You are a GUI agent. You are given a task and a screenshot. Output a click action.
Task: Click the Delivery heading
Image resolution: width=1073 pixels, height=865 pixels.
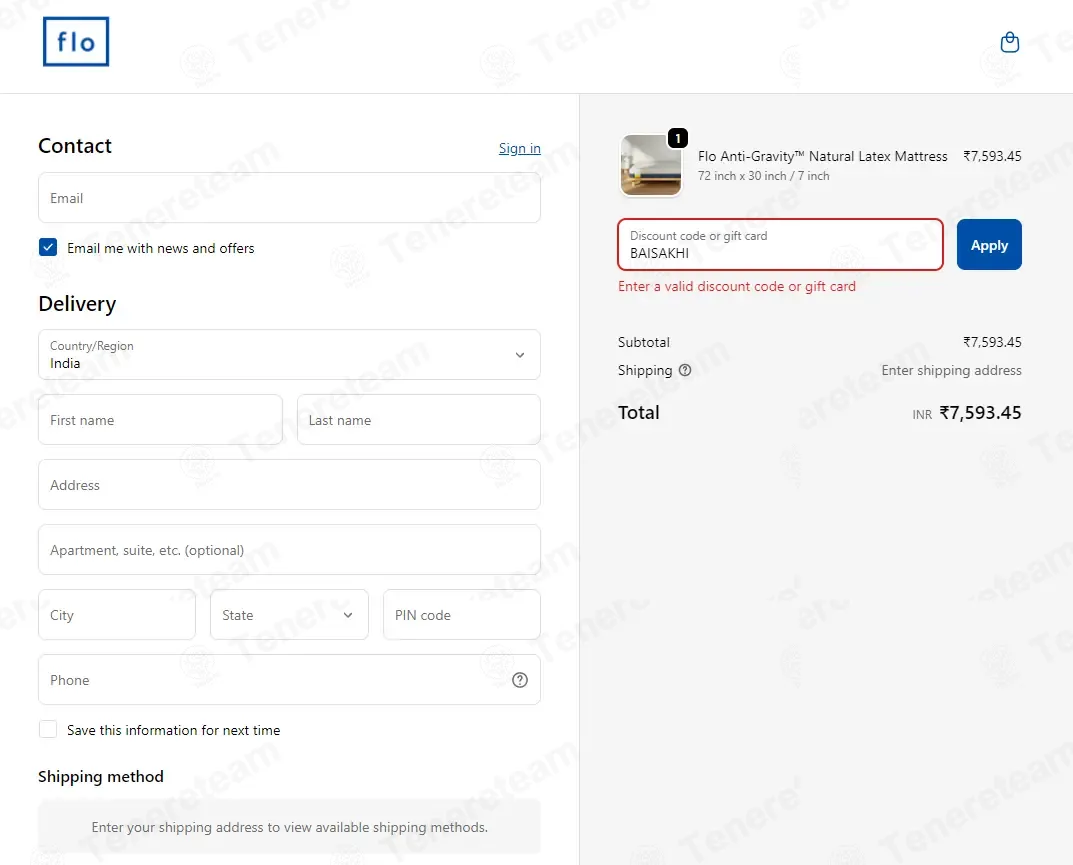pos(77,303)
